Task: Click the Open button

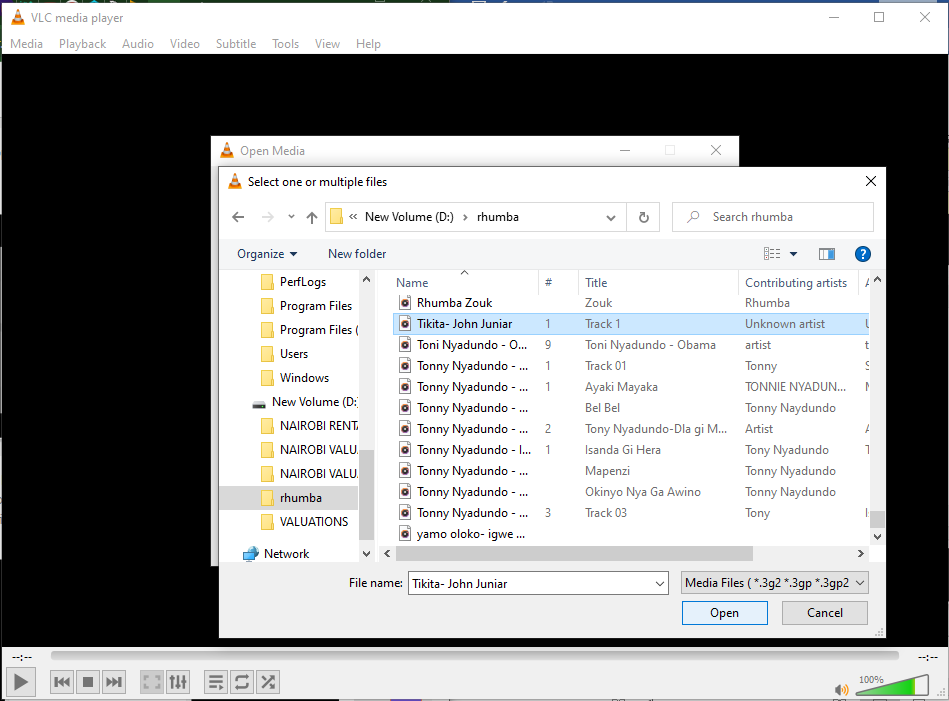Action: (724, 613)
